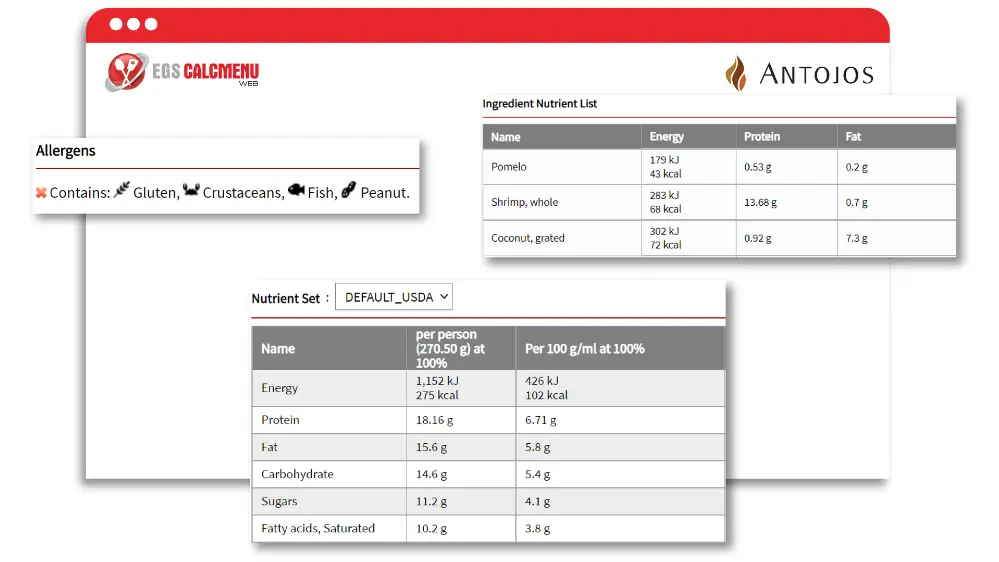Click per person protein 18.16 g value

click(x=435, y=421)
